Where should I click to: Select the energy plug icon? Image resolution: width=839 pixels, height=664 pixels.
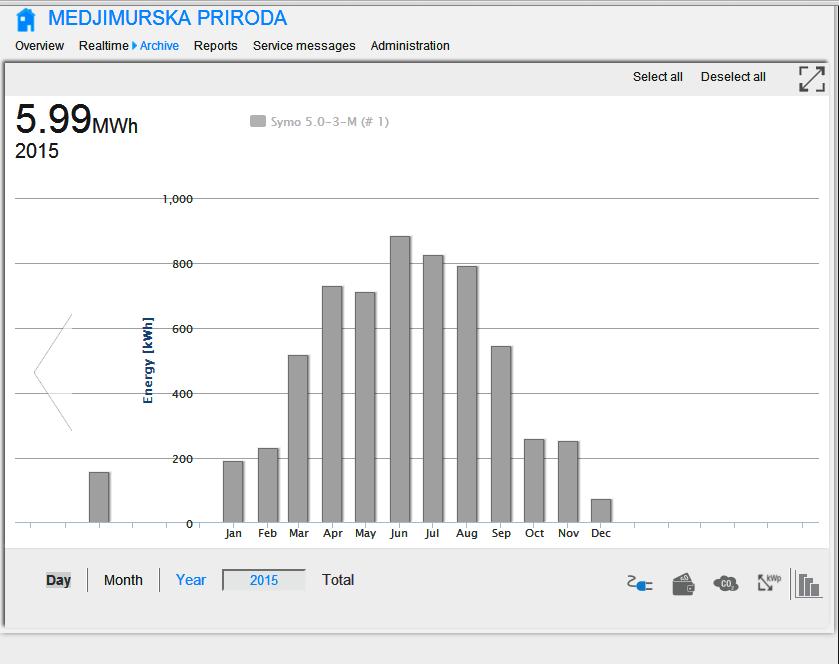click(x=639, y=584)
